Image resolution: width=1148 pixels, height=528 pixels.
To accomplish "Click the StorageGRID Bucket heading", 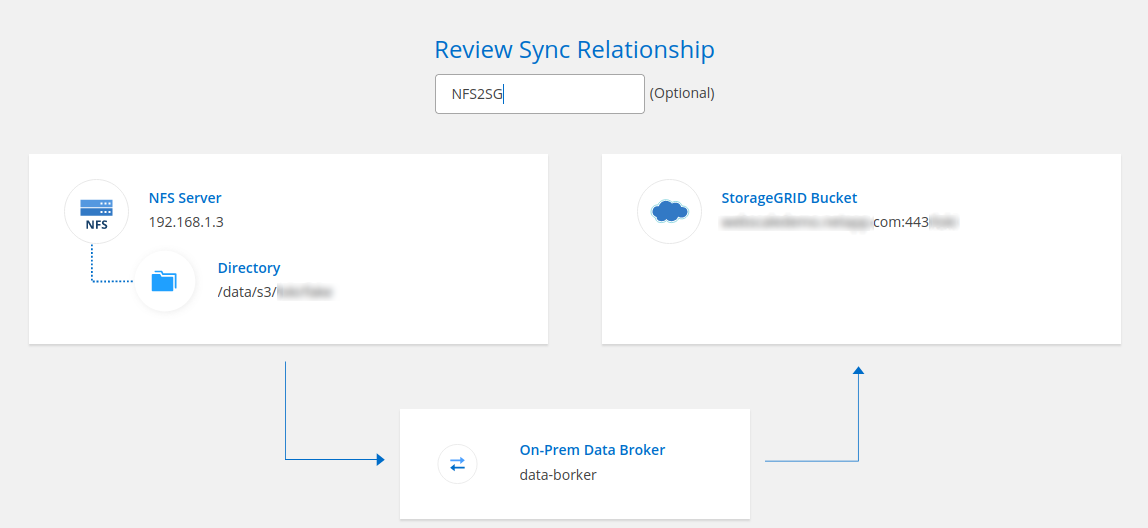I will pyautogui.click(x=789, y=198).
